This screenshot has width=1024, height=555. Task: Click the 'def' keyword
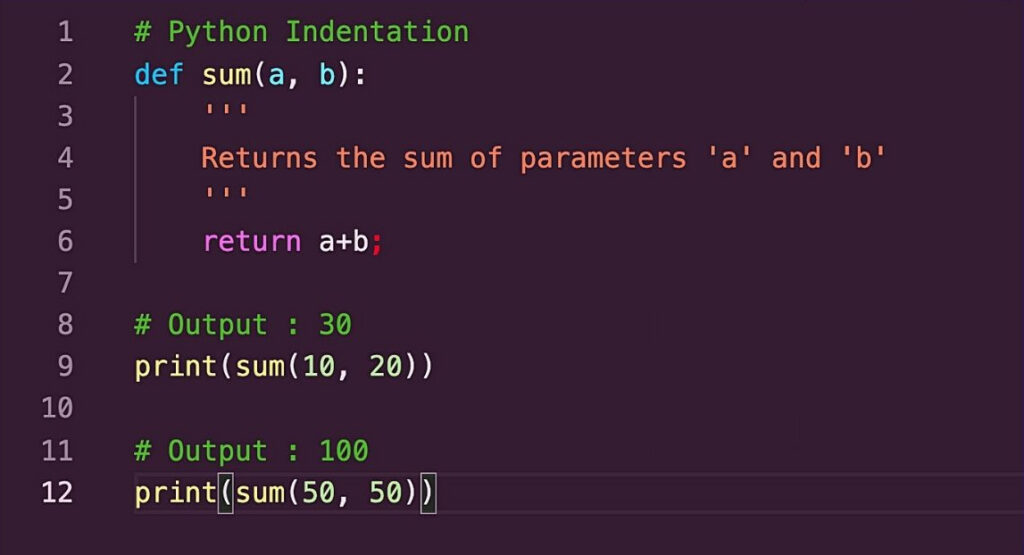pyautogui.click(x=159, y=74)
